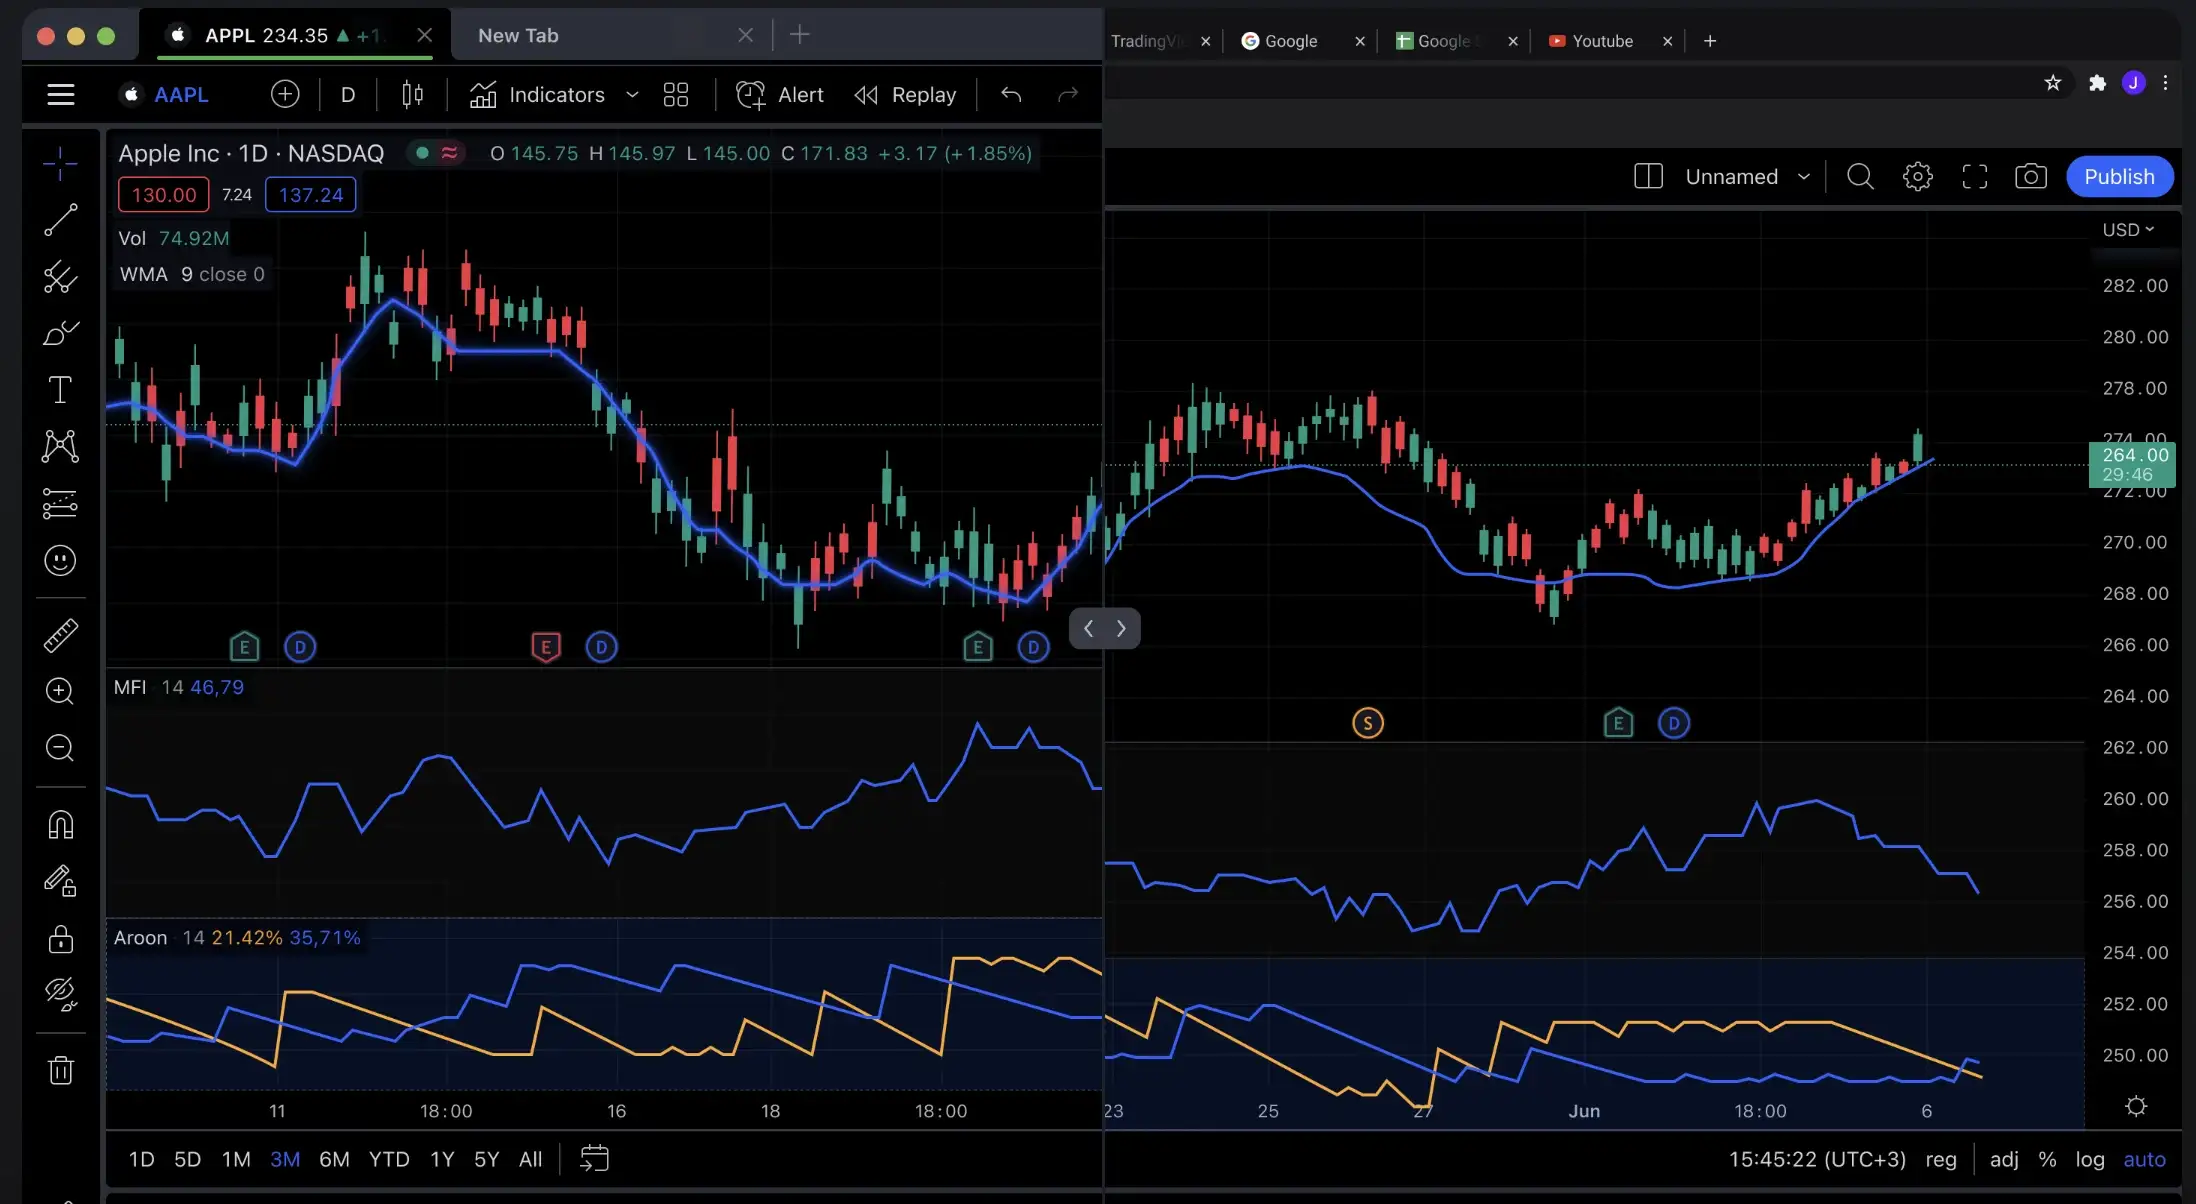This screenshot has height=1204, width=2196.
Task: Toggle the reg session setting
Action: (x=1941, y=1159)
